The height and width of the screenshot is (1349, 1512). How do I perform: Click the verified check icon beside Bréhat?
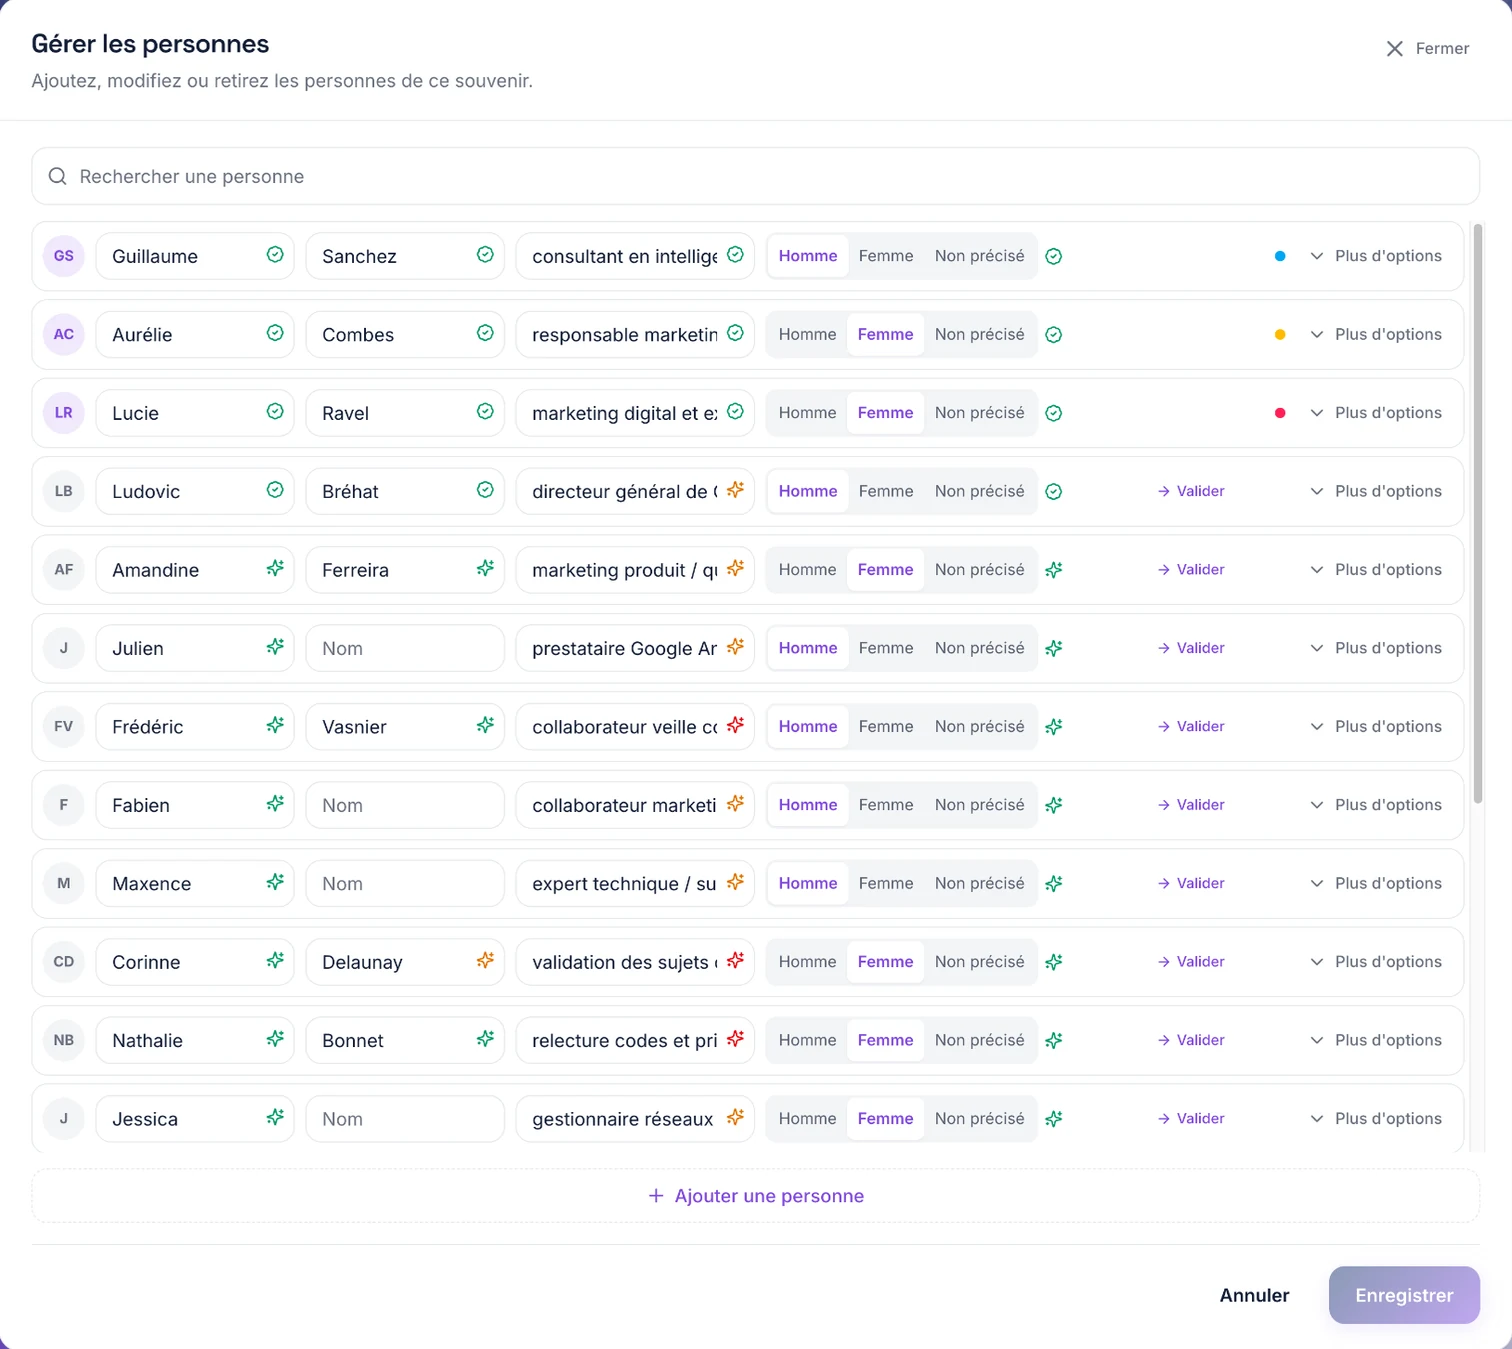click(485, 490)
